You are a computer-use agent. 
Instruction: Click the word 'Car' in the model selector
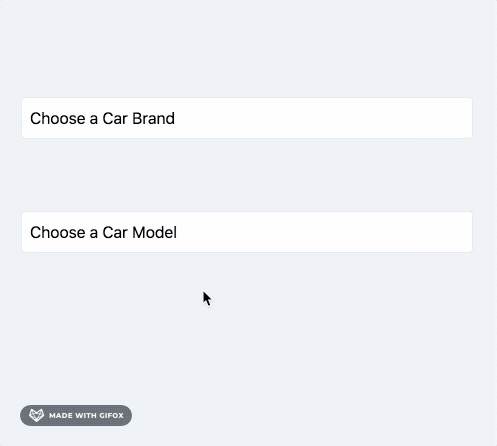click(x=115, y=232)
